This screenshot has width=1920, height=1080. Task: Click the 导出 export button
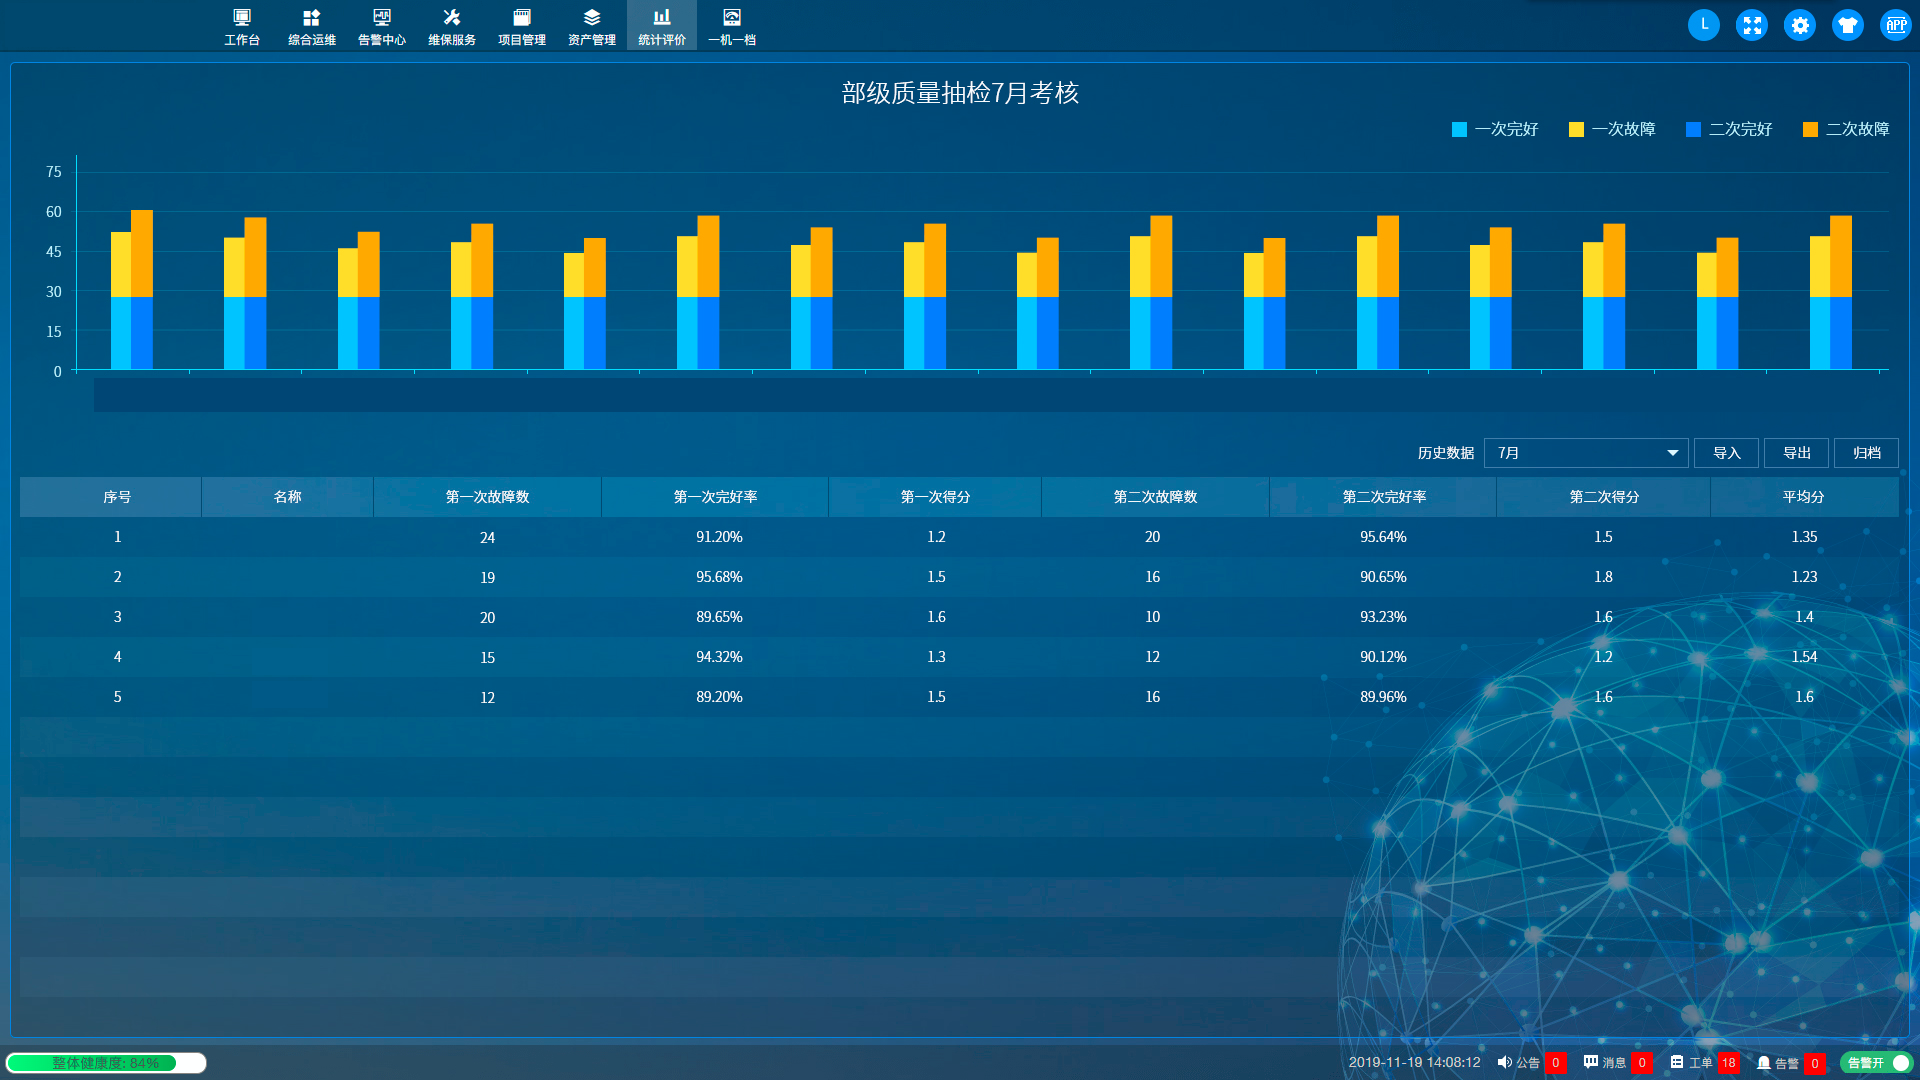point(1797,453)
